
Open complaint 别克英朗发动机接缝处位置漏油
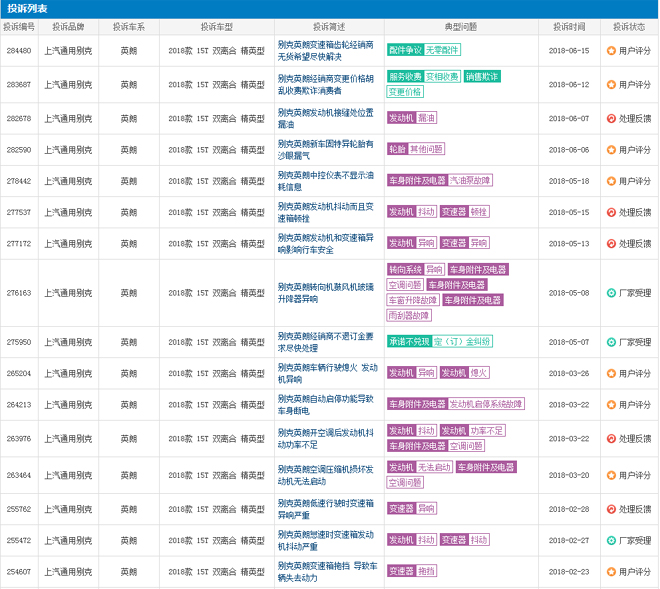[325, 119]
